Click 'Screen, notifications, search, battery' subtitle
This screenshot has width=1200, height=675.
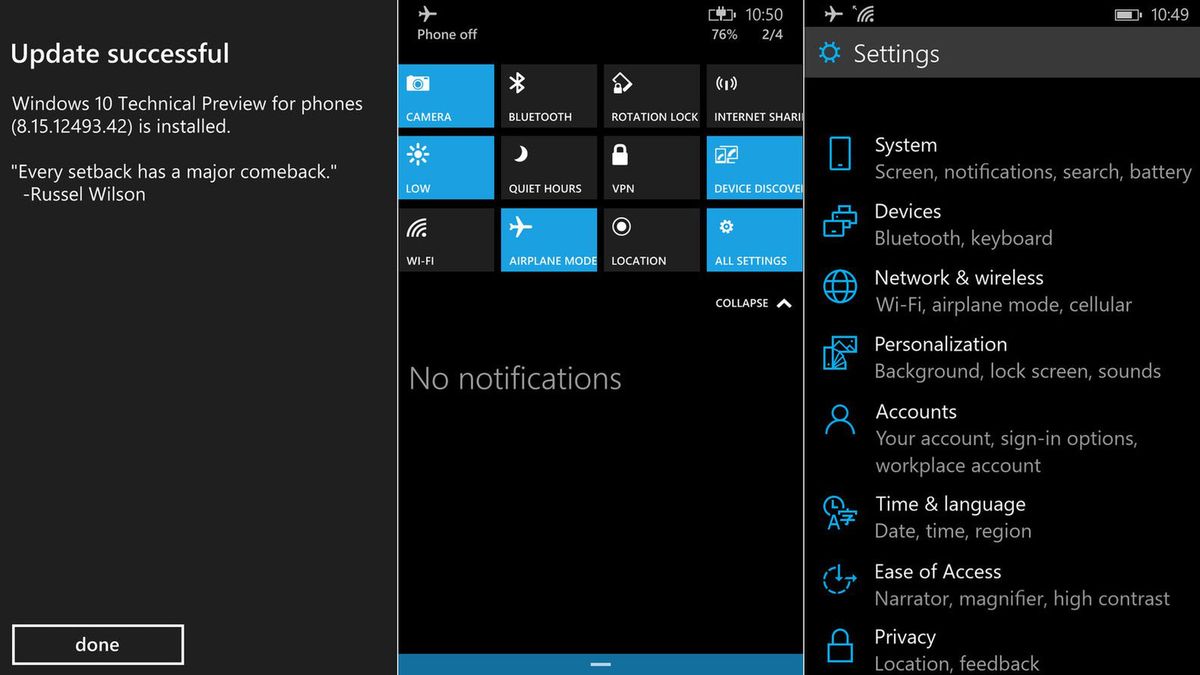(1033, 172)
